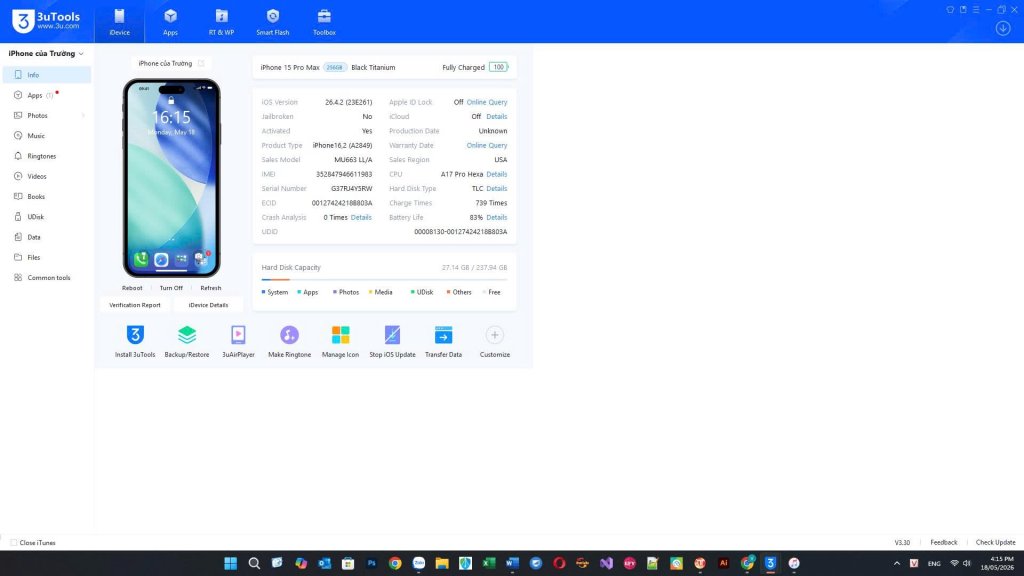
Task: Open iCloud Details link
Action: click(x=496, y=117)
